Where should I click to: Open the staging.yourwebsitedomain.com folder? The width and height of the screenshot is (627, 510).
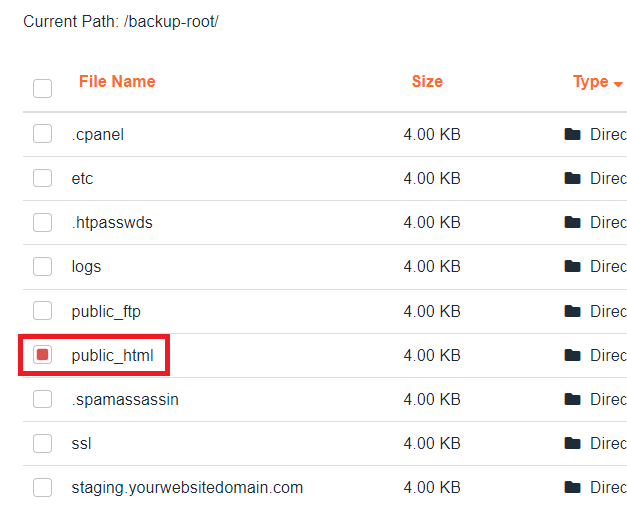tap(187, 488)
